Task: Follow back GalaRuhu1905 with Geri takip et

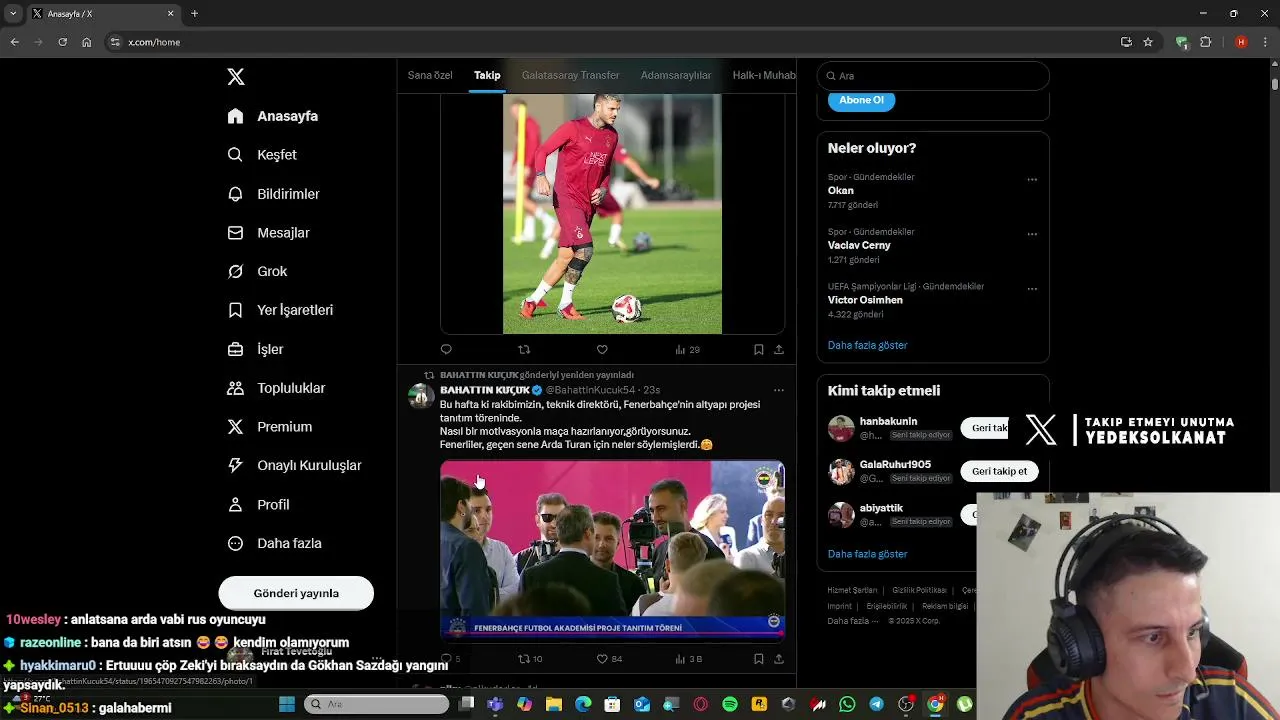Action: [999, 471]
